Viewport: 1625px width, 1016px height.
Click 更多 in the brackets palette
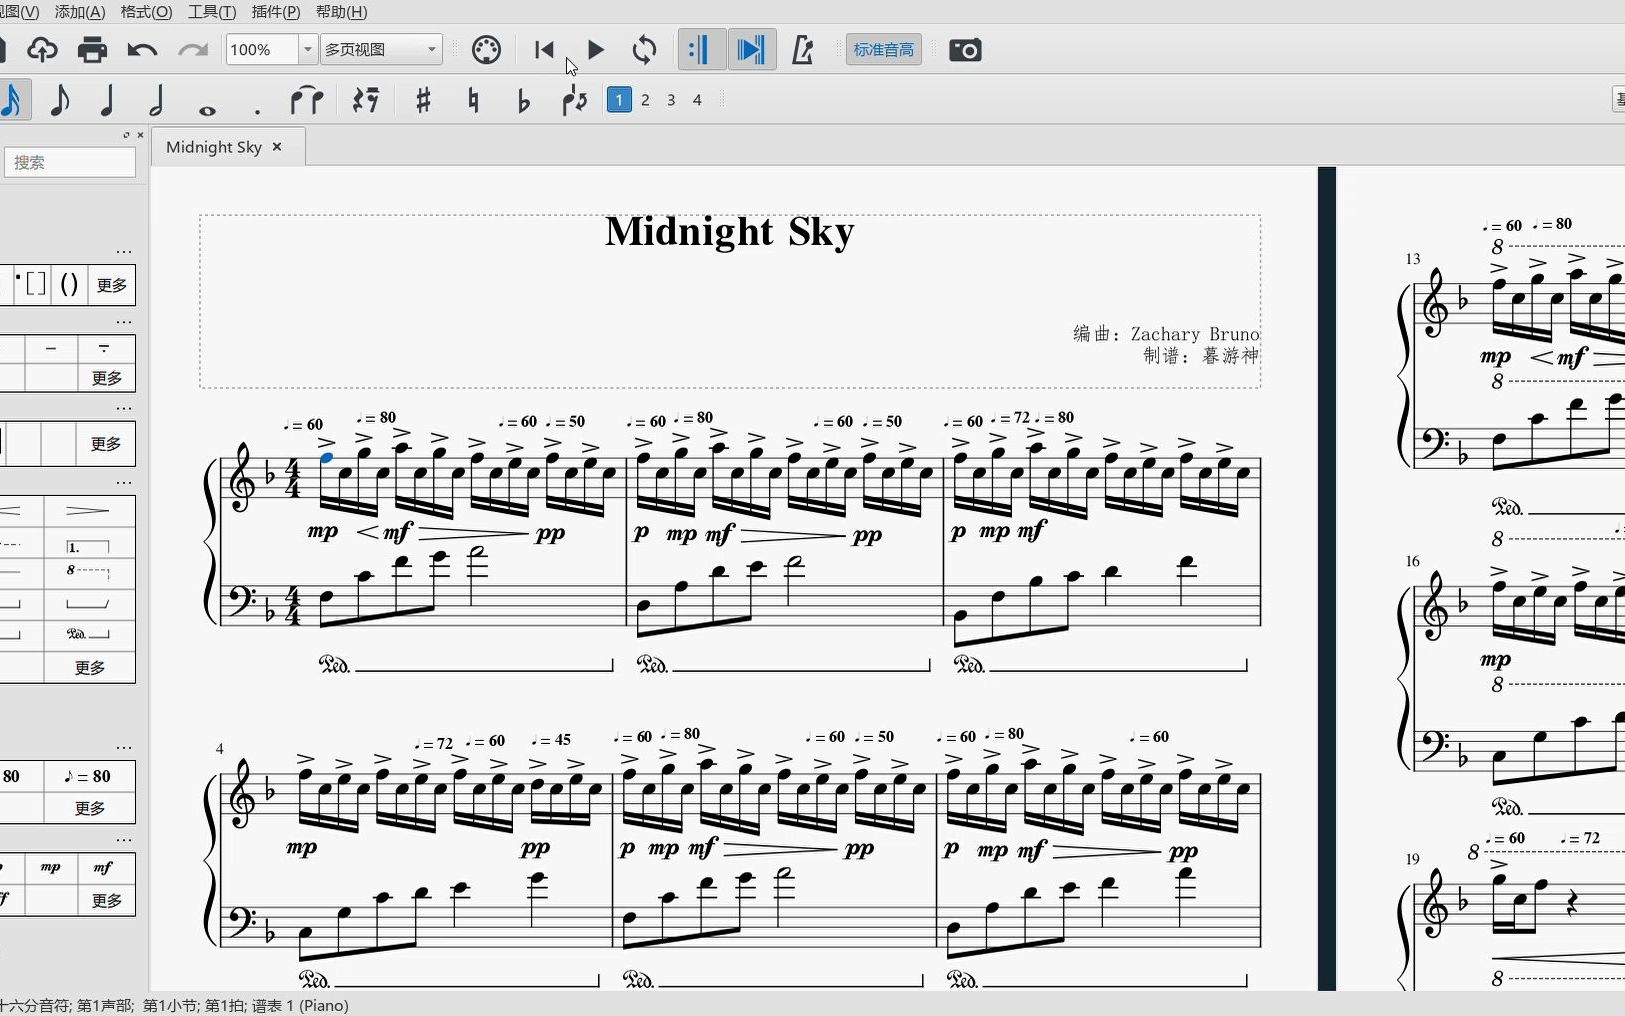[x=112, y=285]
